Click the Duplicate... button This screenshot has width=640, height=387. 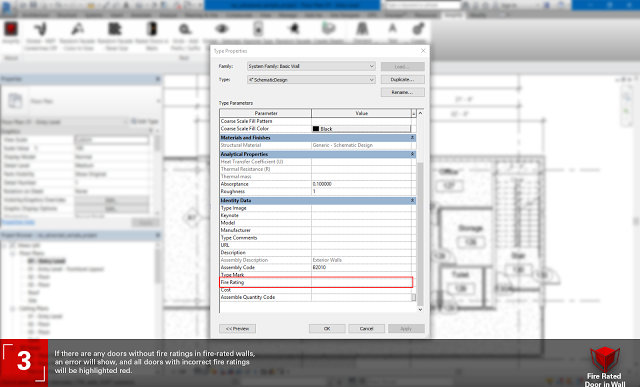click(x=402, y=80)
